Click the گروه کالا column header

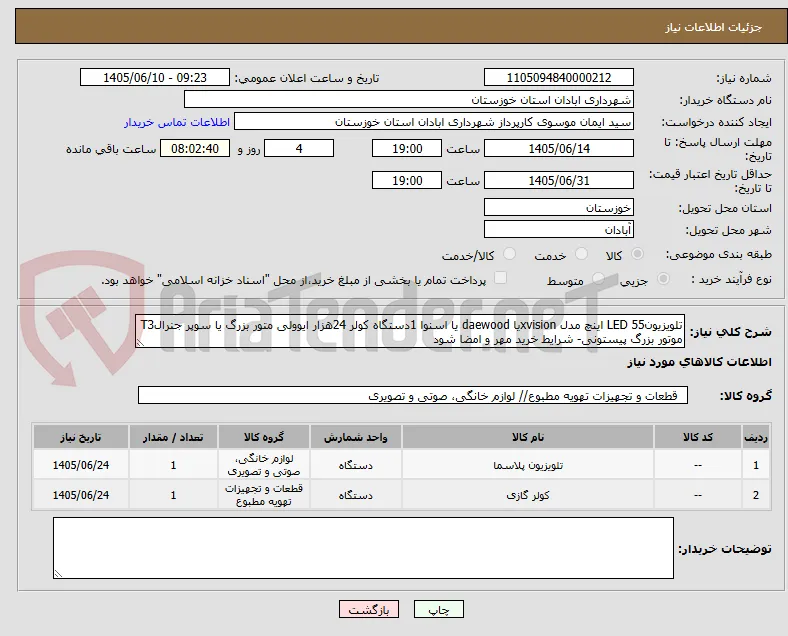[264, 437]
